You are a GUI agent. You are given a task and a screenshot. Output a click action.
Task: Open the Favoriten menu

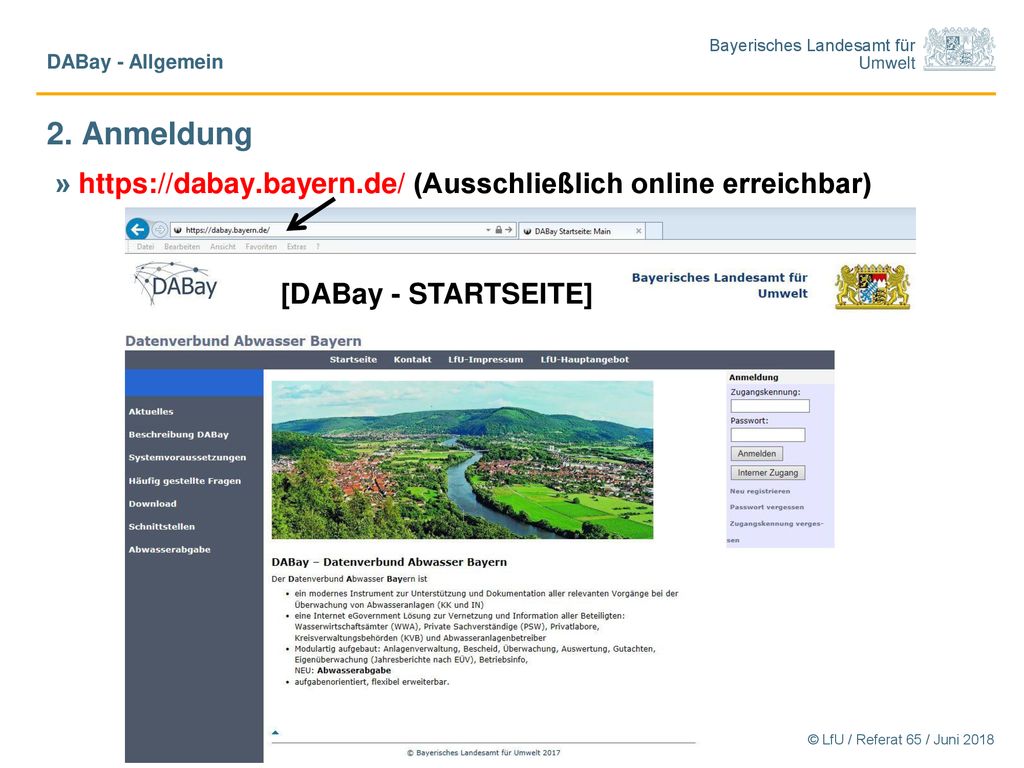[261, 247]
